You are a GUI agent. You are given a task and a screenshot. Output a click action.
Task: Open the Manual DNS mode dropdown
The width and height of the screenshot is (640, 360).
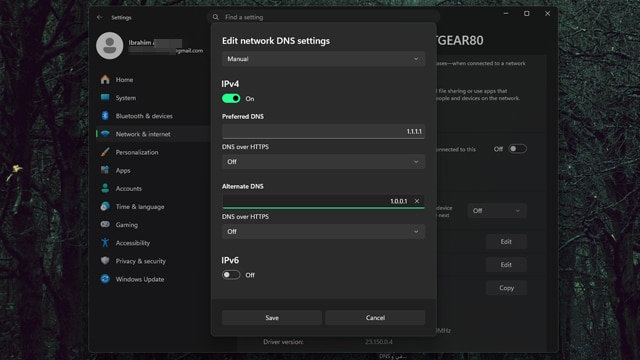coord(323,59)
